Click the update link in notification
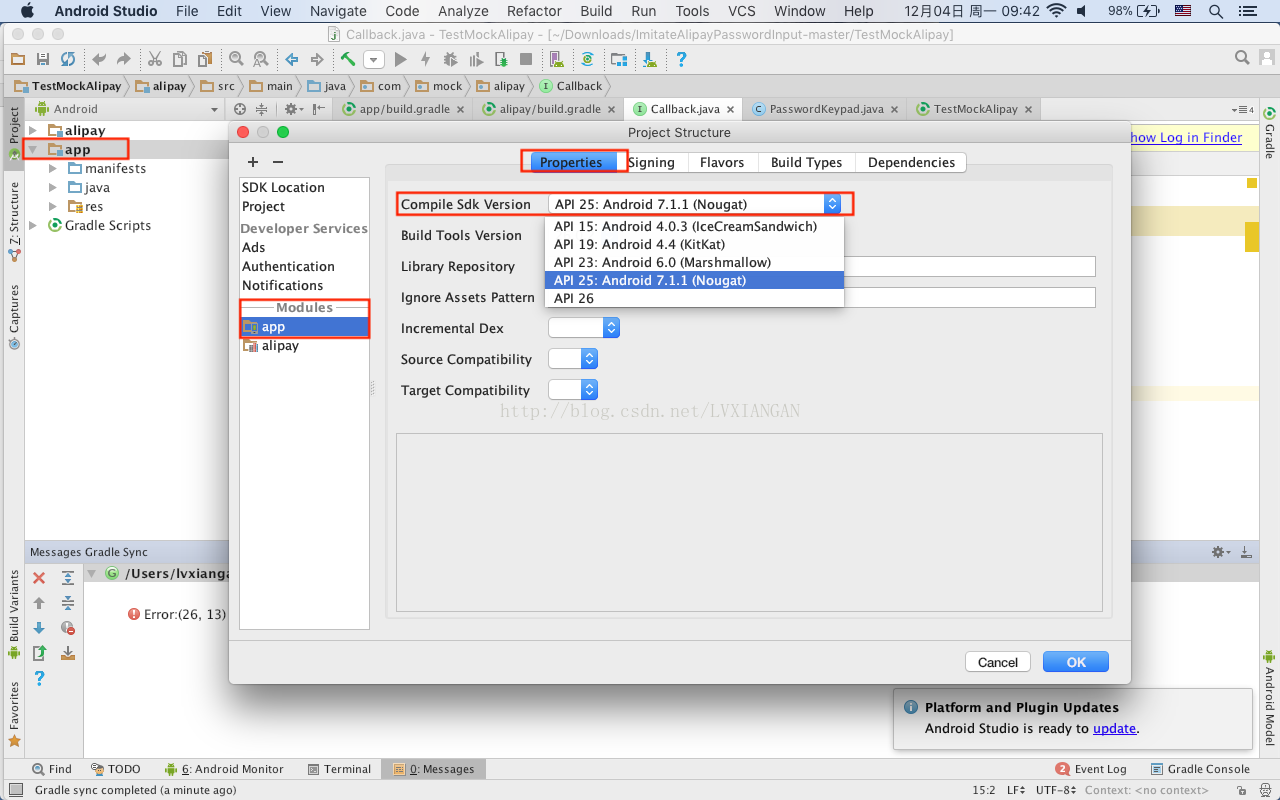The image size is (1280, 800). [x=1114, y=728]
